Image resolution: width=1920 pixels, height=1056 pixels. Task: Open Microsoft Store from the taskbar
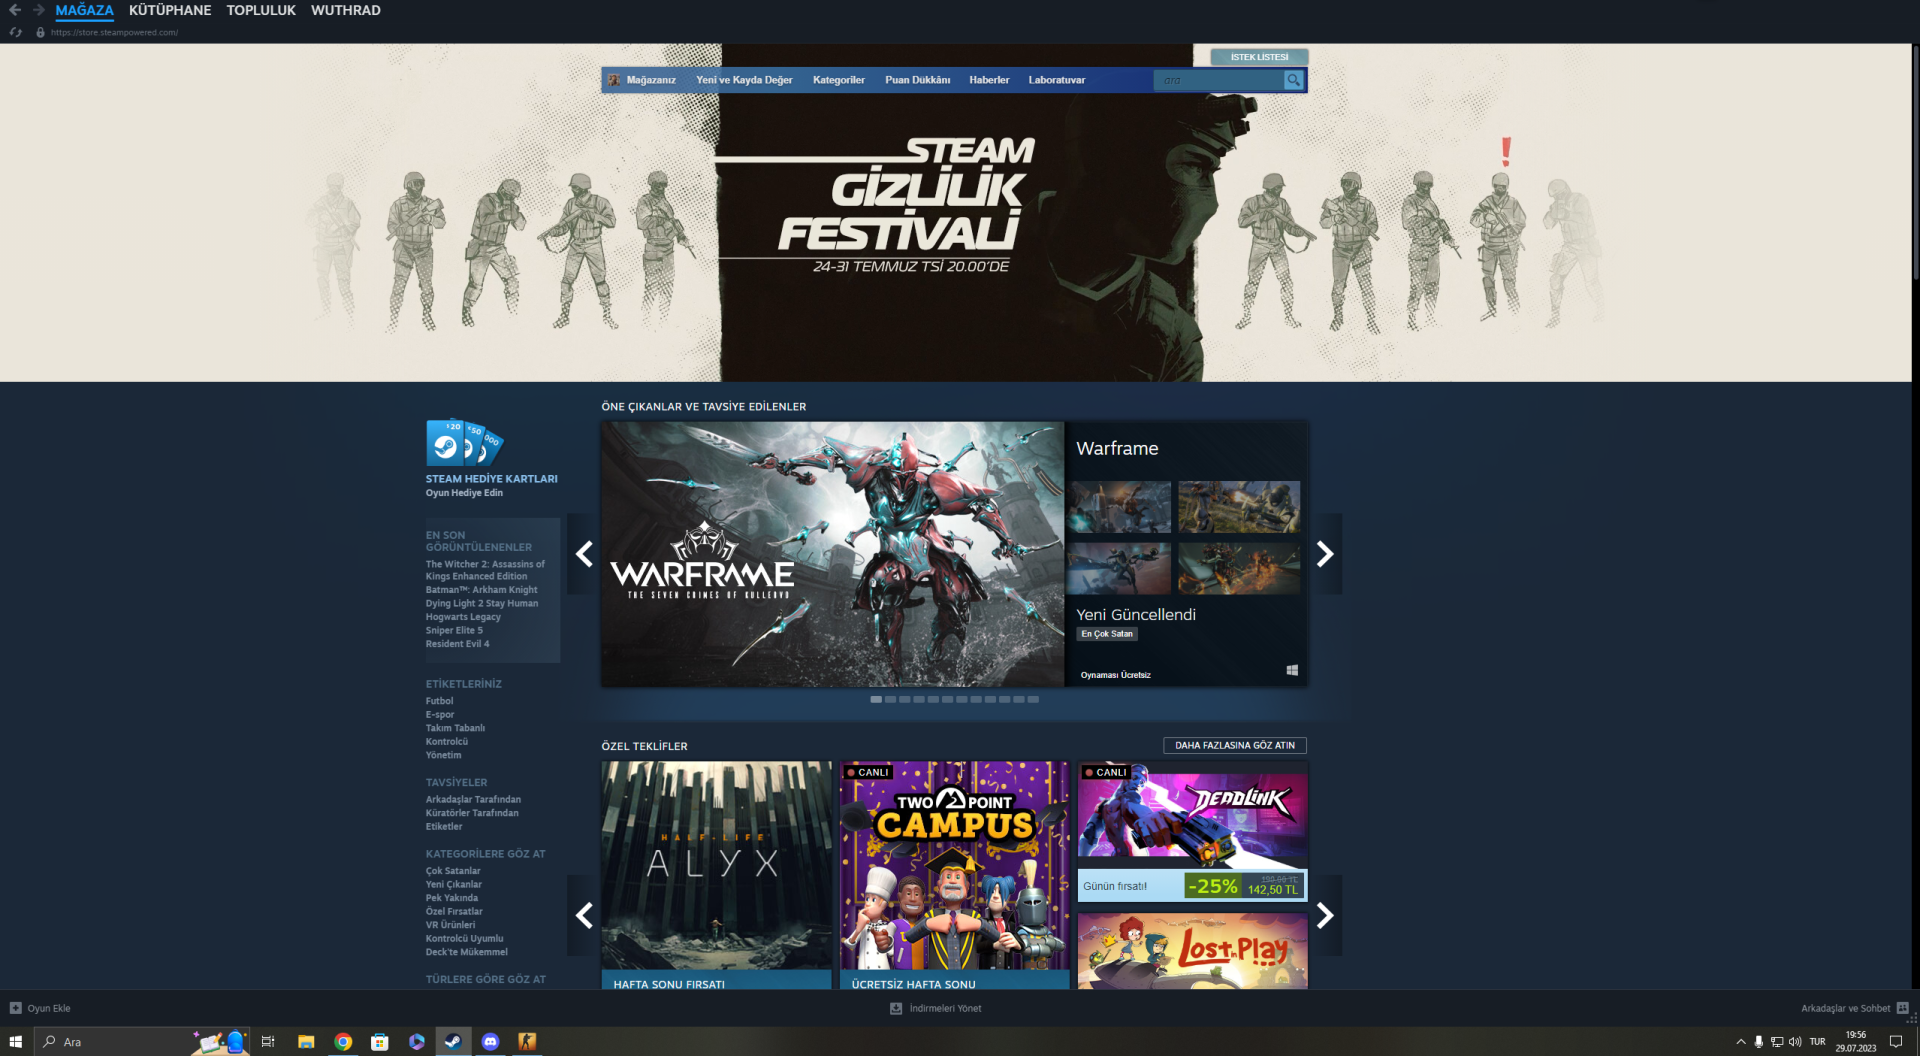380,1042
